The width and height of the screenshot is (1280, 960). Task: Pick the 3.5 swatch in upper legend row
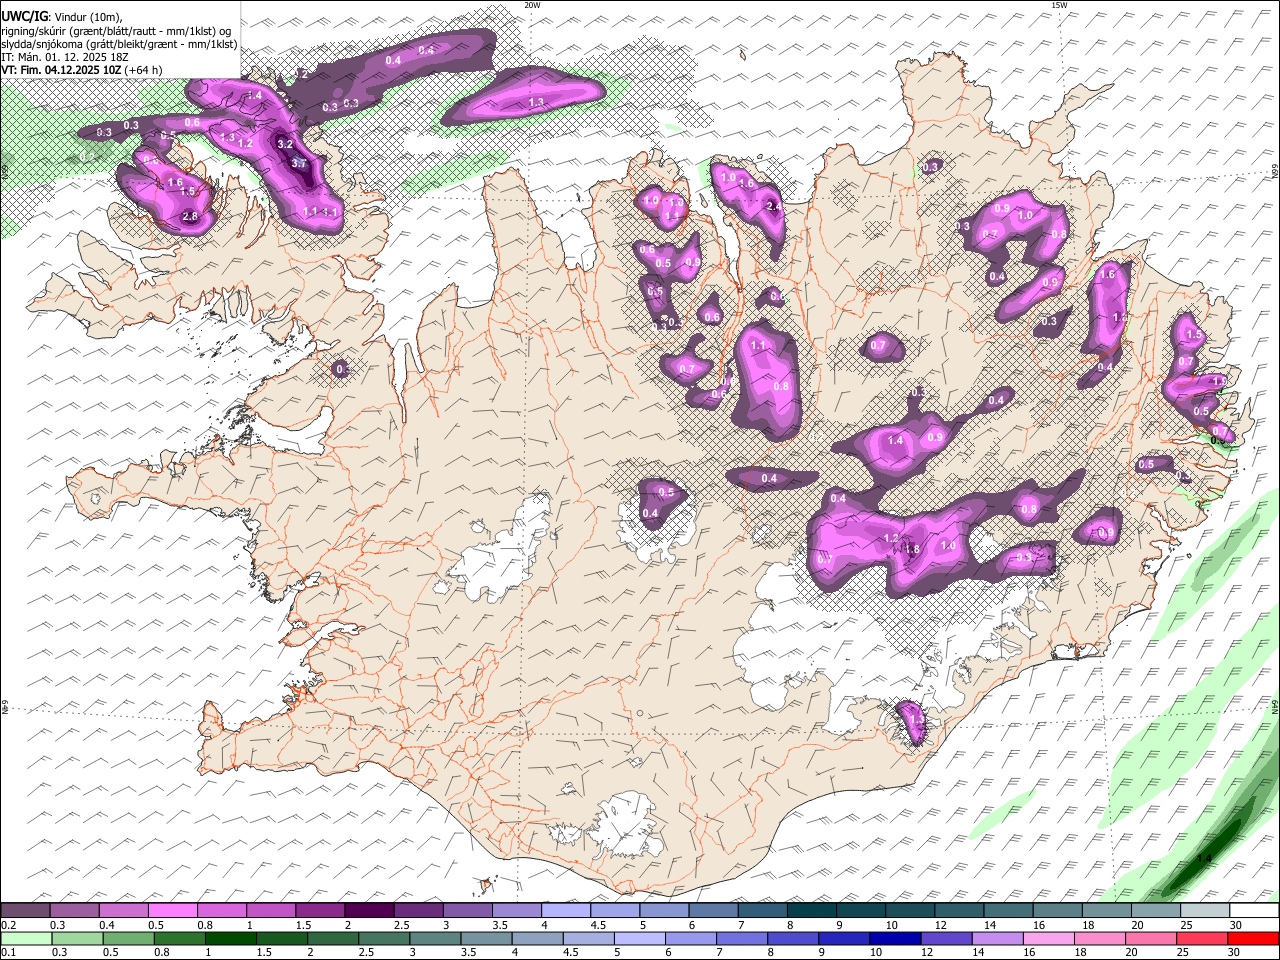click(x=516, y=910)
